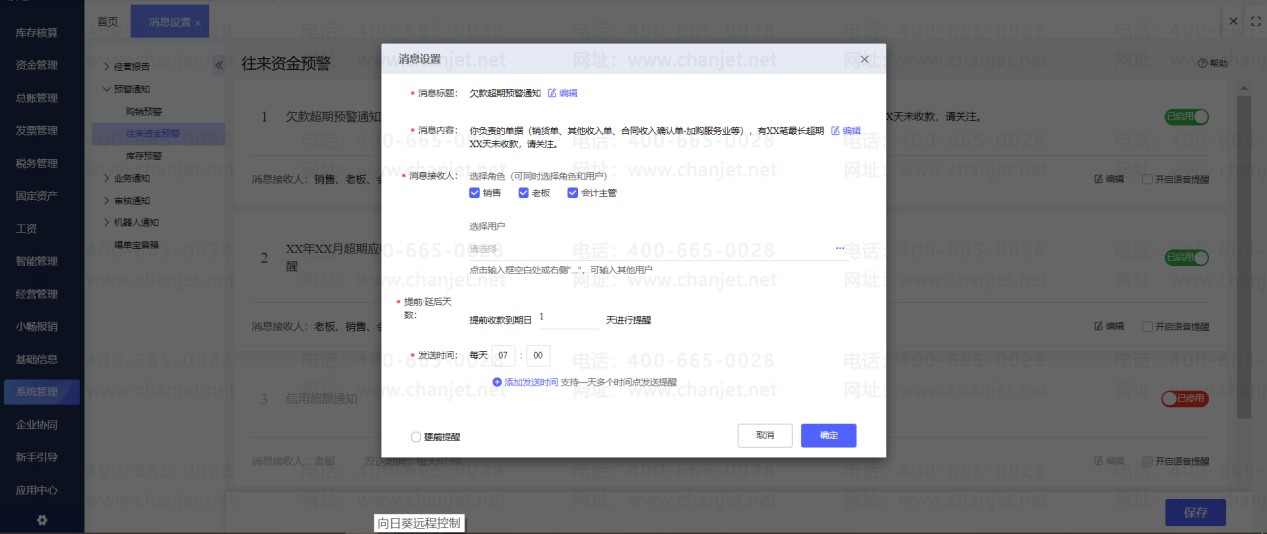Click the edit icon beside 消息内容 text
The width and height of the screenshot is (1267, 534).
(835, 131)
